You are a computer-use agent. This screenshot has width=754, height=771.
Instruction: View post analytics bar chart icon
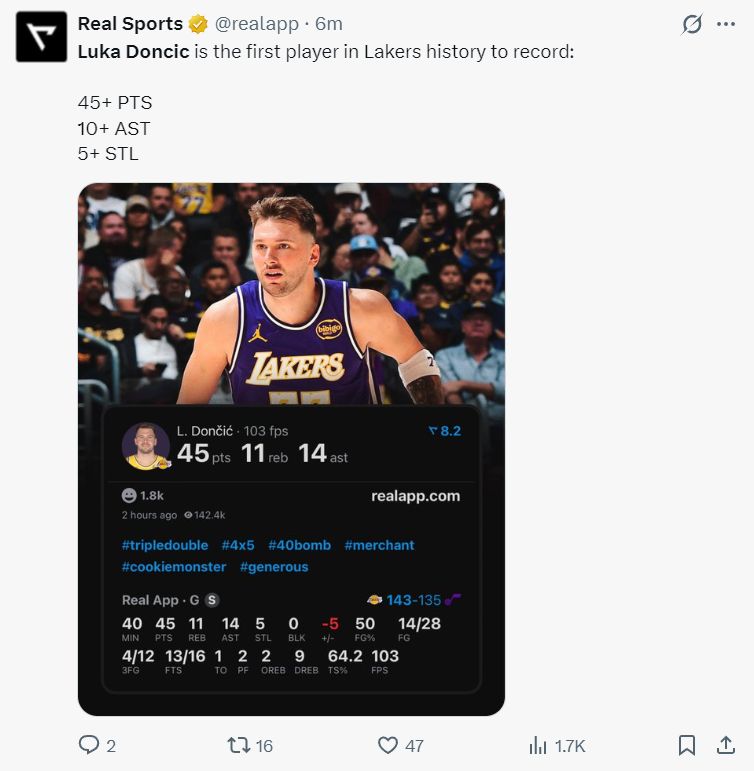tap(538, 745)
